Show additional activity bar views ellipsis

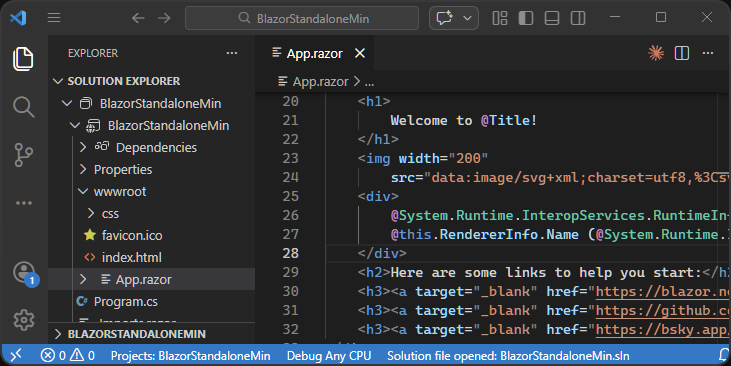[x=23, y=203]
